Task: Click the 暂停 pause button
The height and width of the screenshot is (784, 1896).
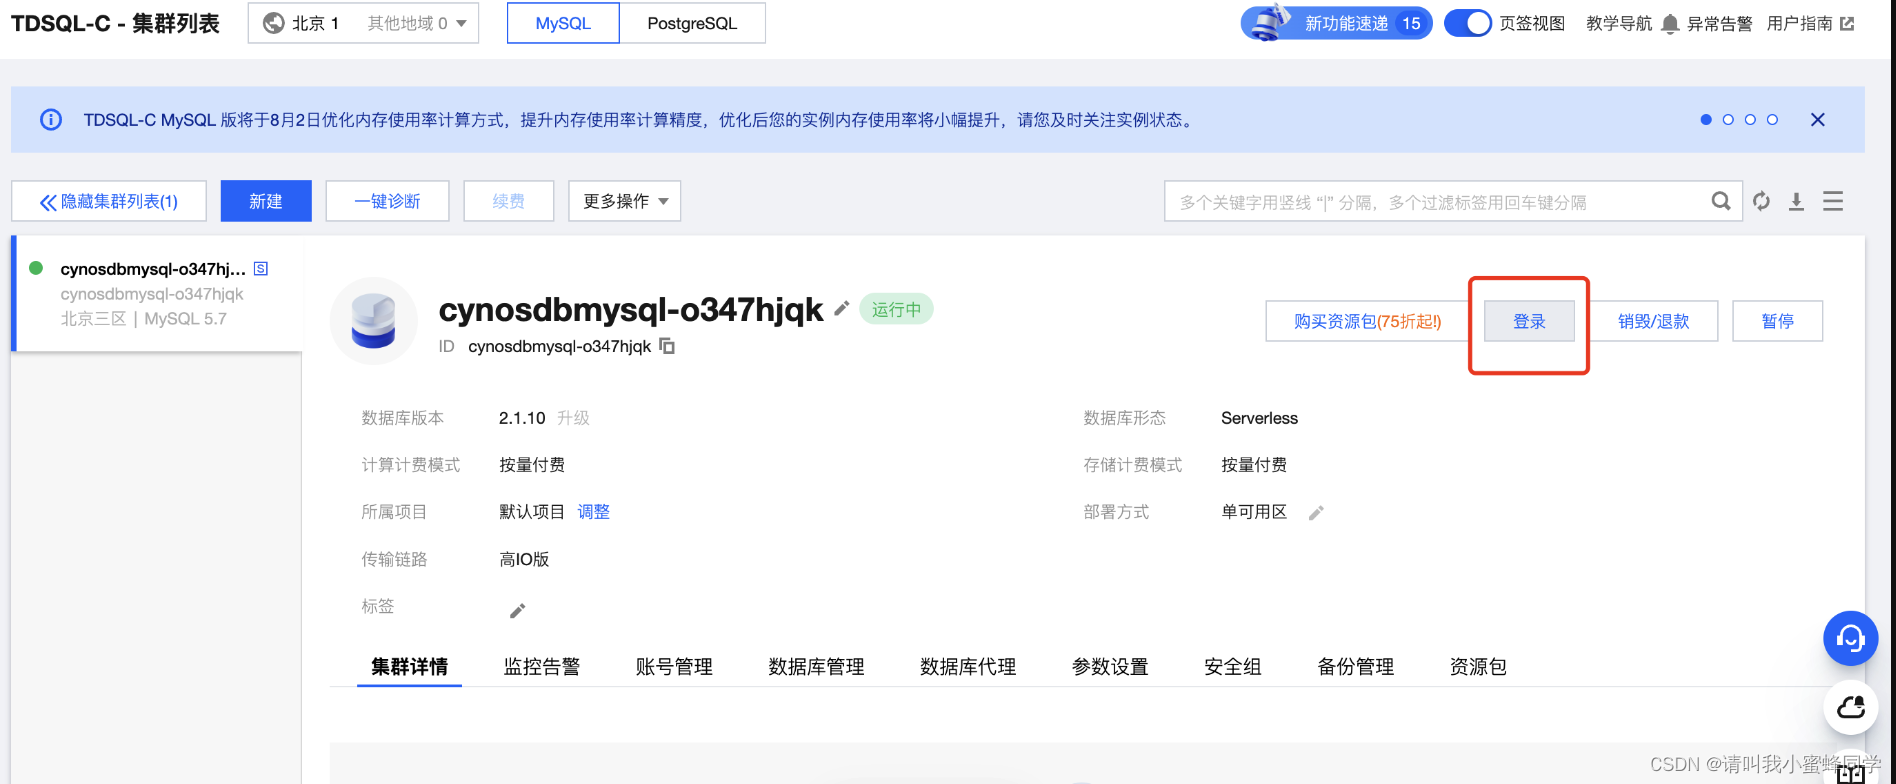Action: pos(1778,321)
